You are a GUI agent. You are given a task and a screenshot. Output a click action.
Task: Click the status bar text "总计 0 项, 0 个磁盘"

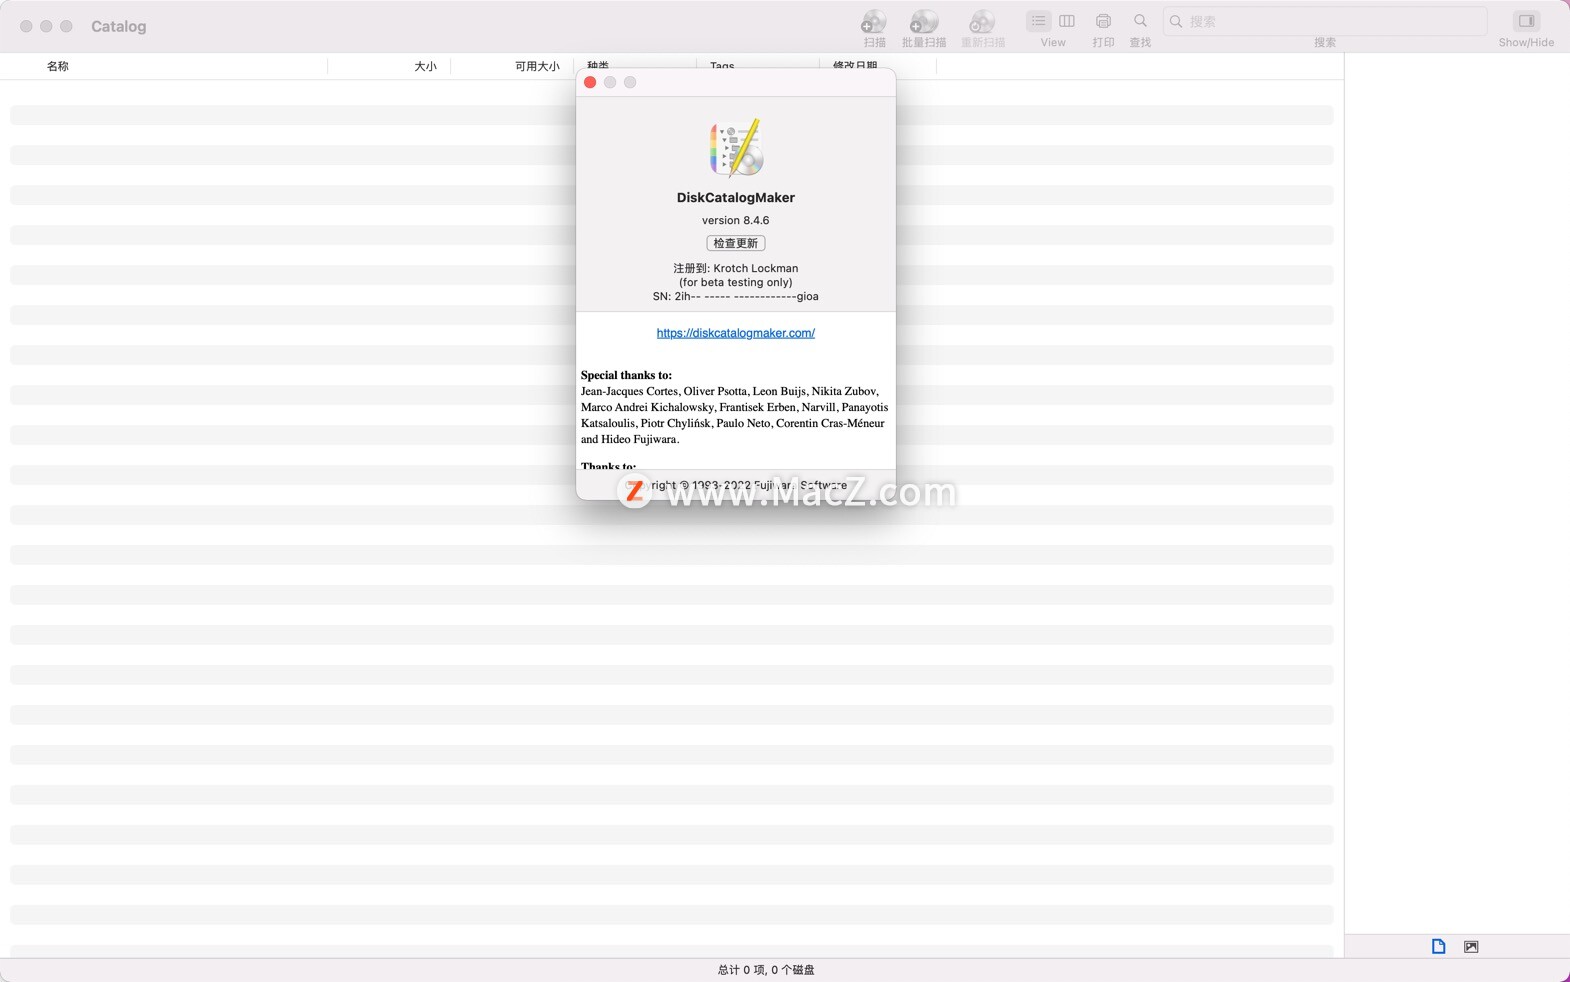pyautogui.click(x=766, y=970)
